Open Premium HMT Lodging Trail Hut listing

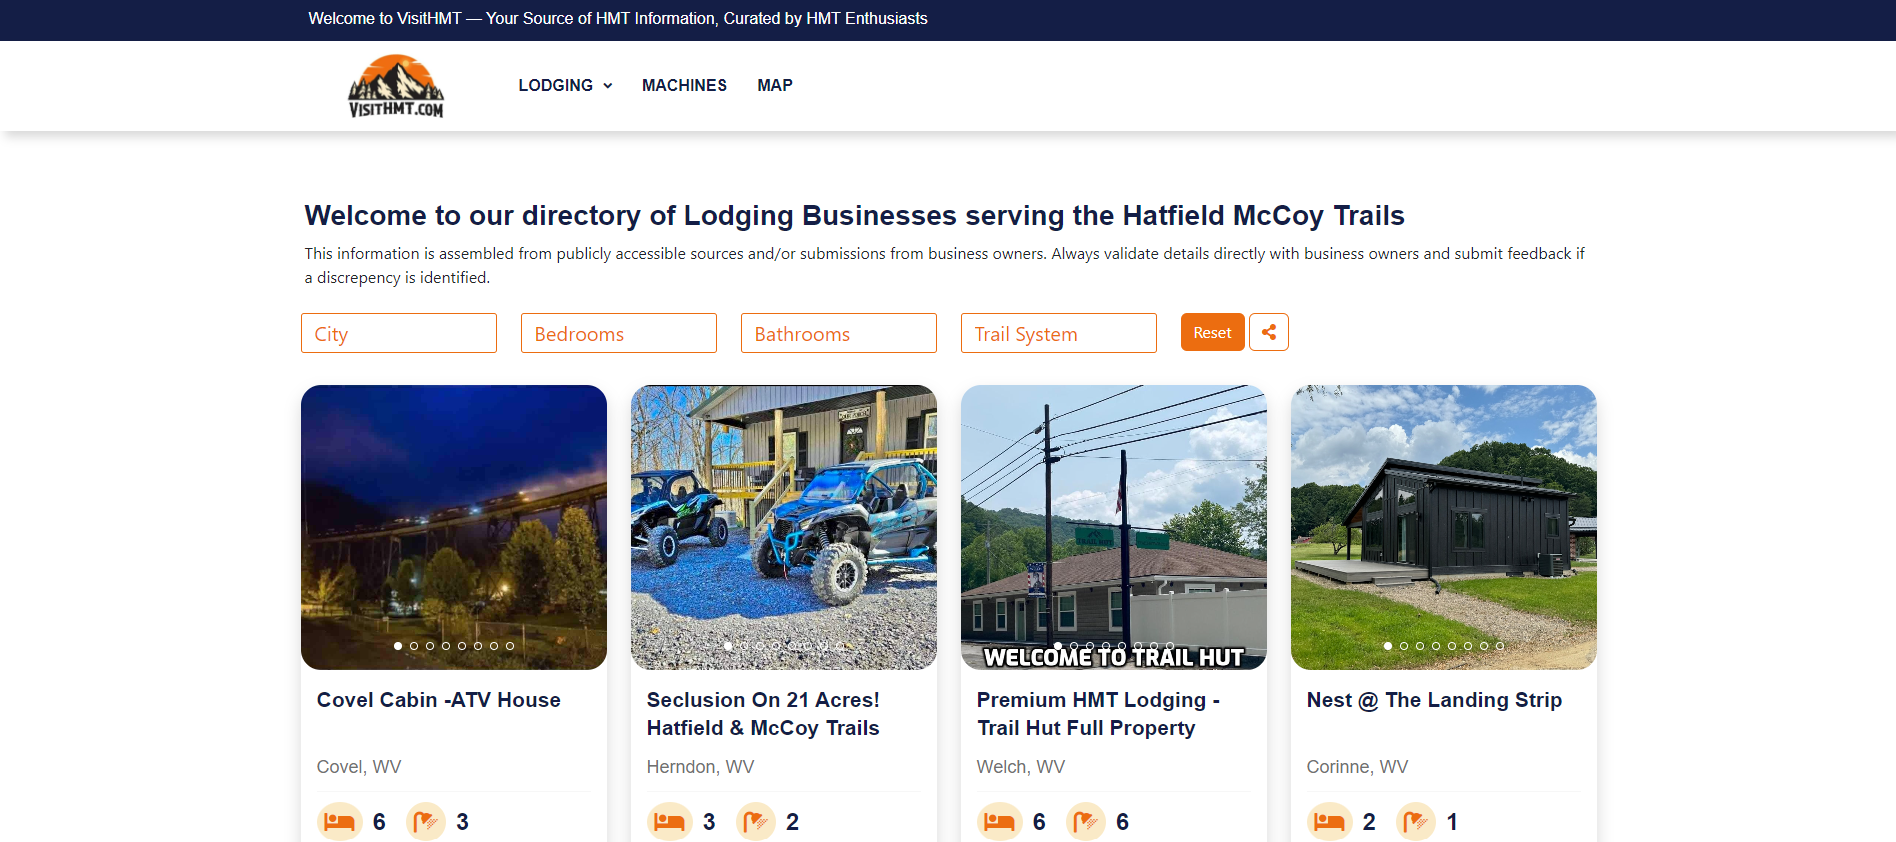(1097, 714)
